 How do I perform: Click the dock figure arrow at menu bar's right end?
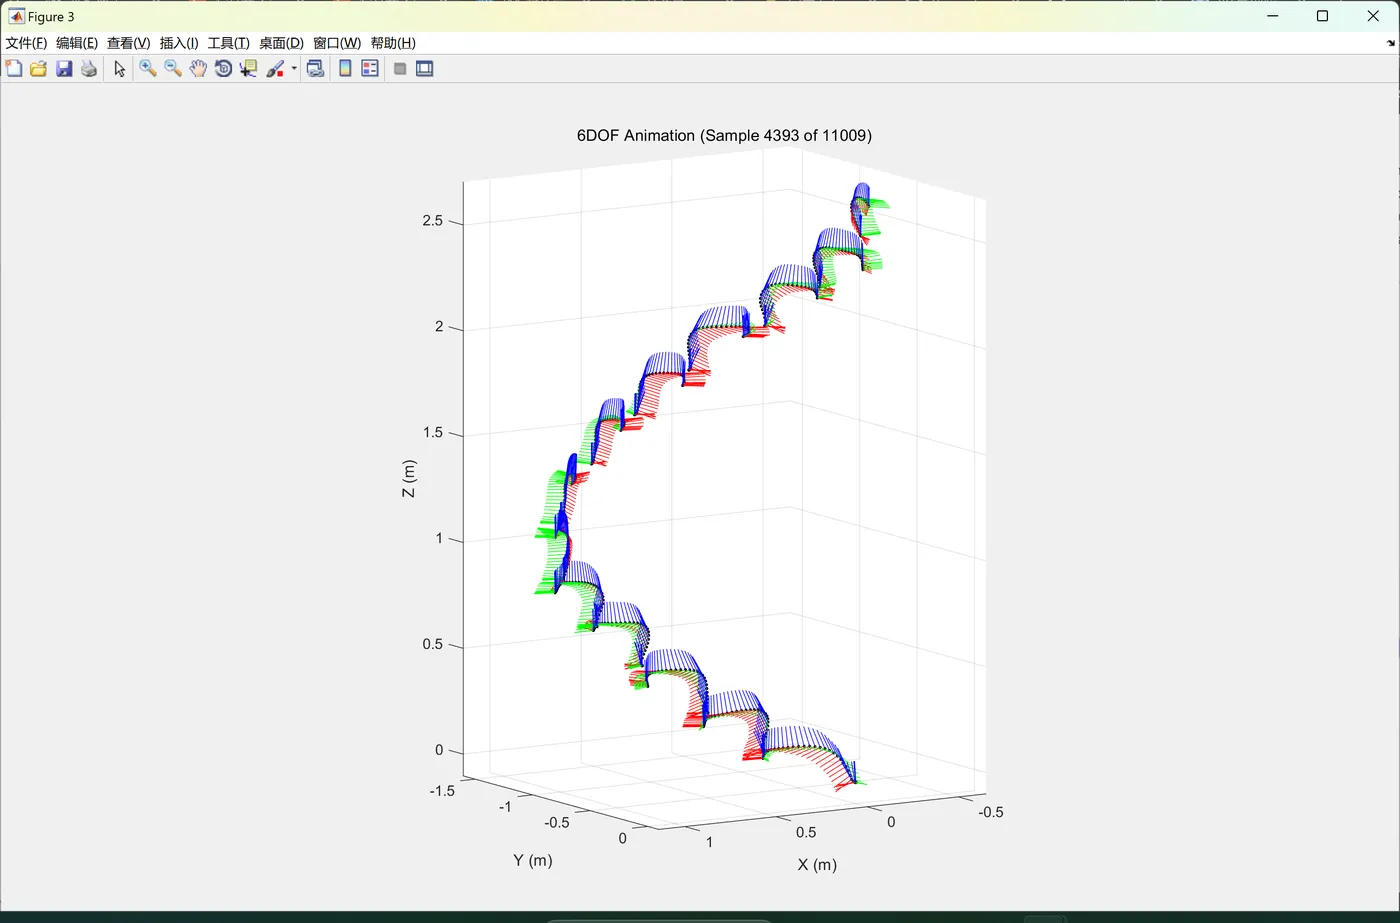(x=1390, y=43)
